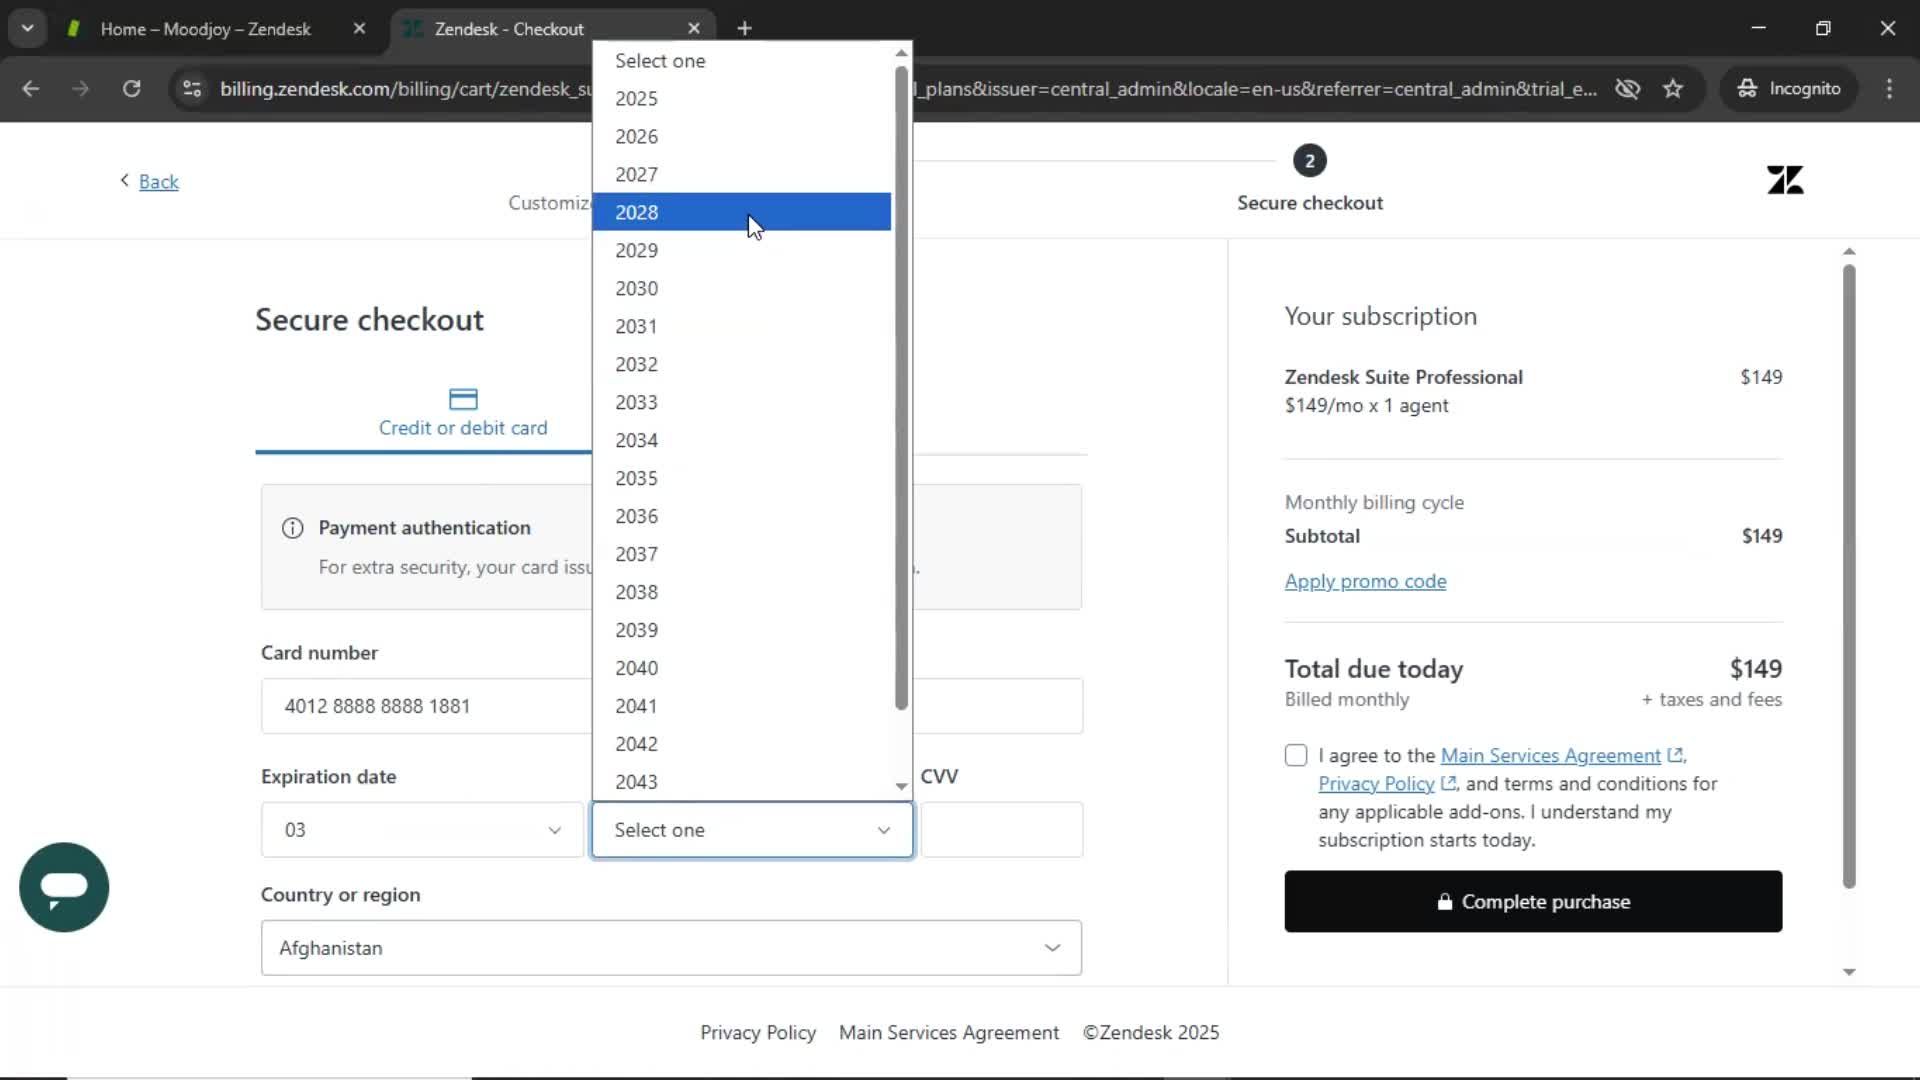Image resolution: width=1920 pixels, height=1080 pixels.
Task: Switch to Home – Moodjoy – Zendesk tab
Action: [205, 29]
